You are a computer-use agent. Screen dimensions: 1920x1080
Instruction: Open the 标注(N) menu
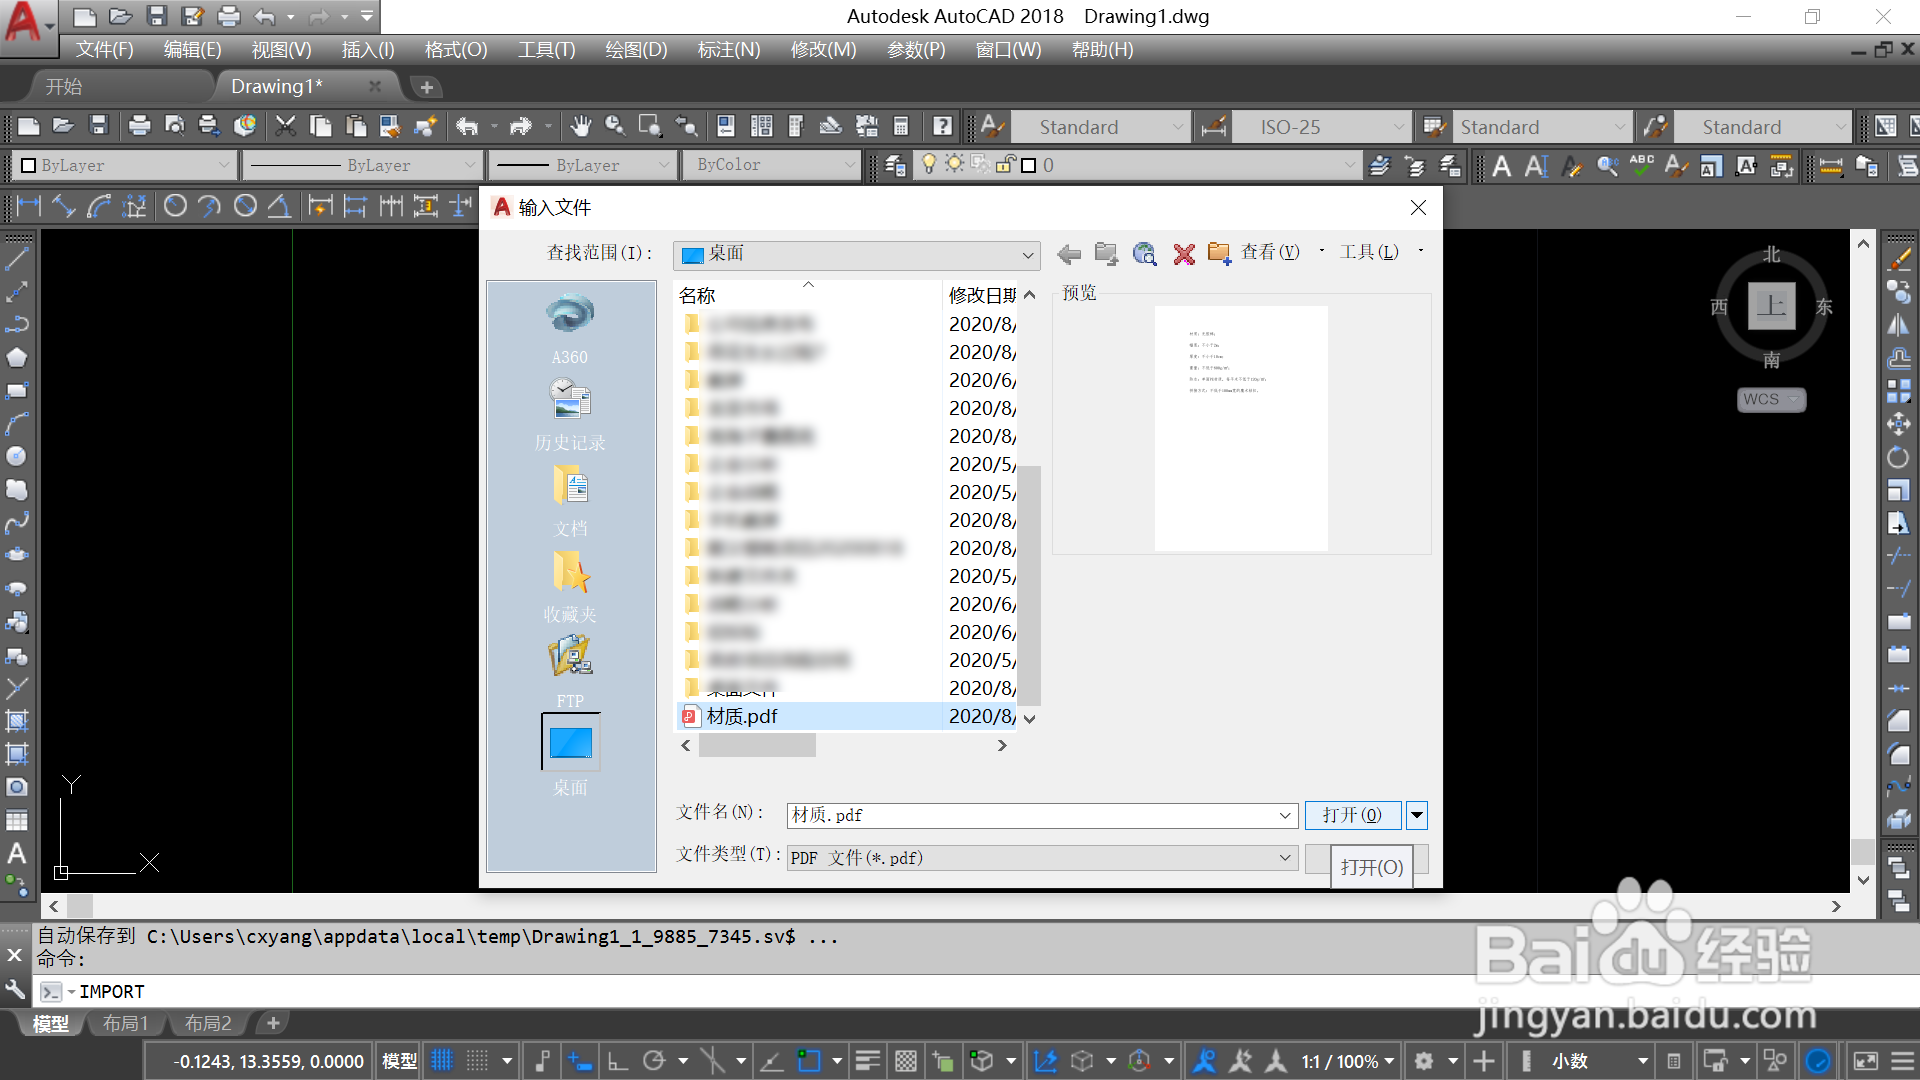tap(729, 50)
